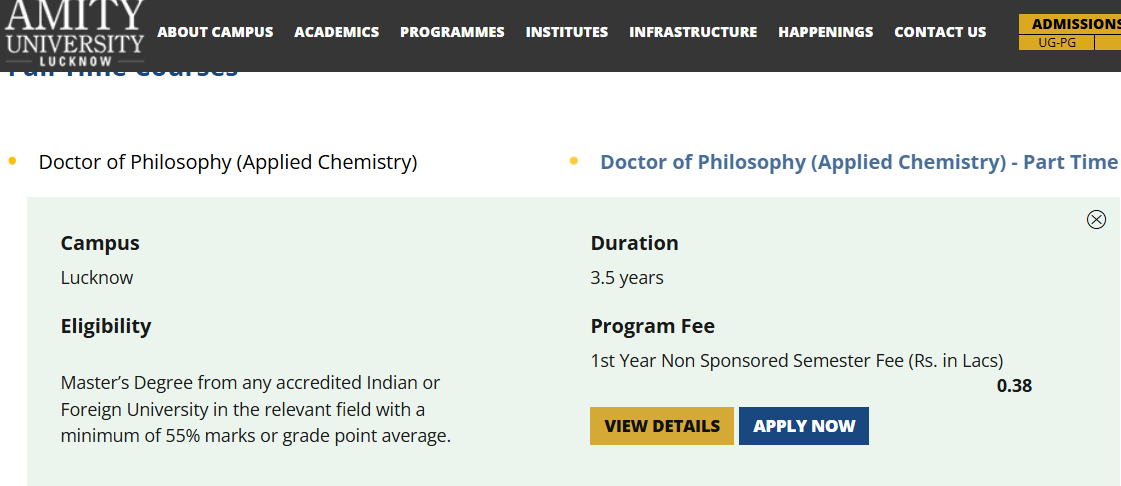The image size is (1121, 486).
Task: Click the 3.5 years duration text
Action: [627, 278]
